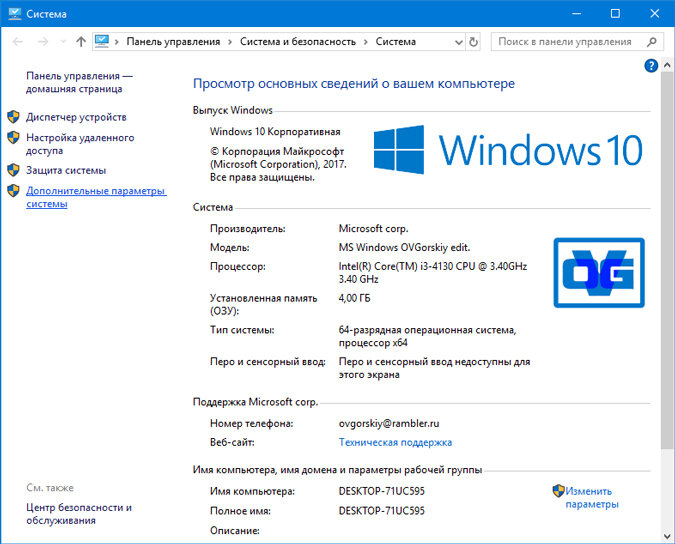Click the Система window title icon

pyautogui.click(x=15, y=13)
